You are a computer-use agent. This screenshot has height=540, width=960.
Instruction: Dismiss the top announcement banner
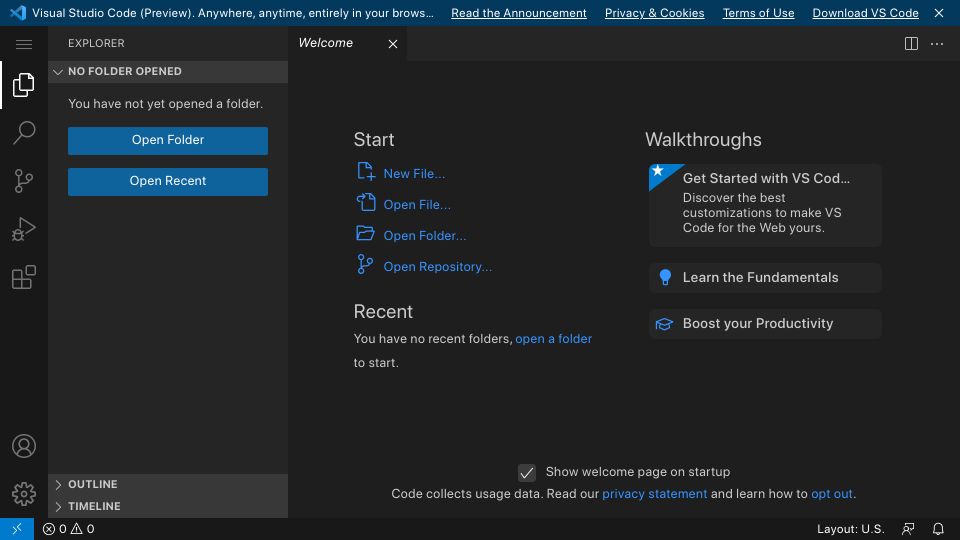[939, 12]
